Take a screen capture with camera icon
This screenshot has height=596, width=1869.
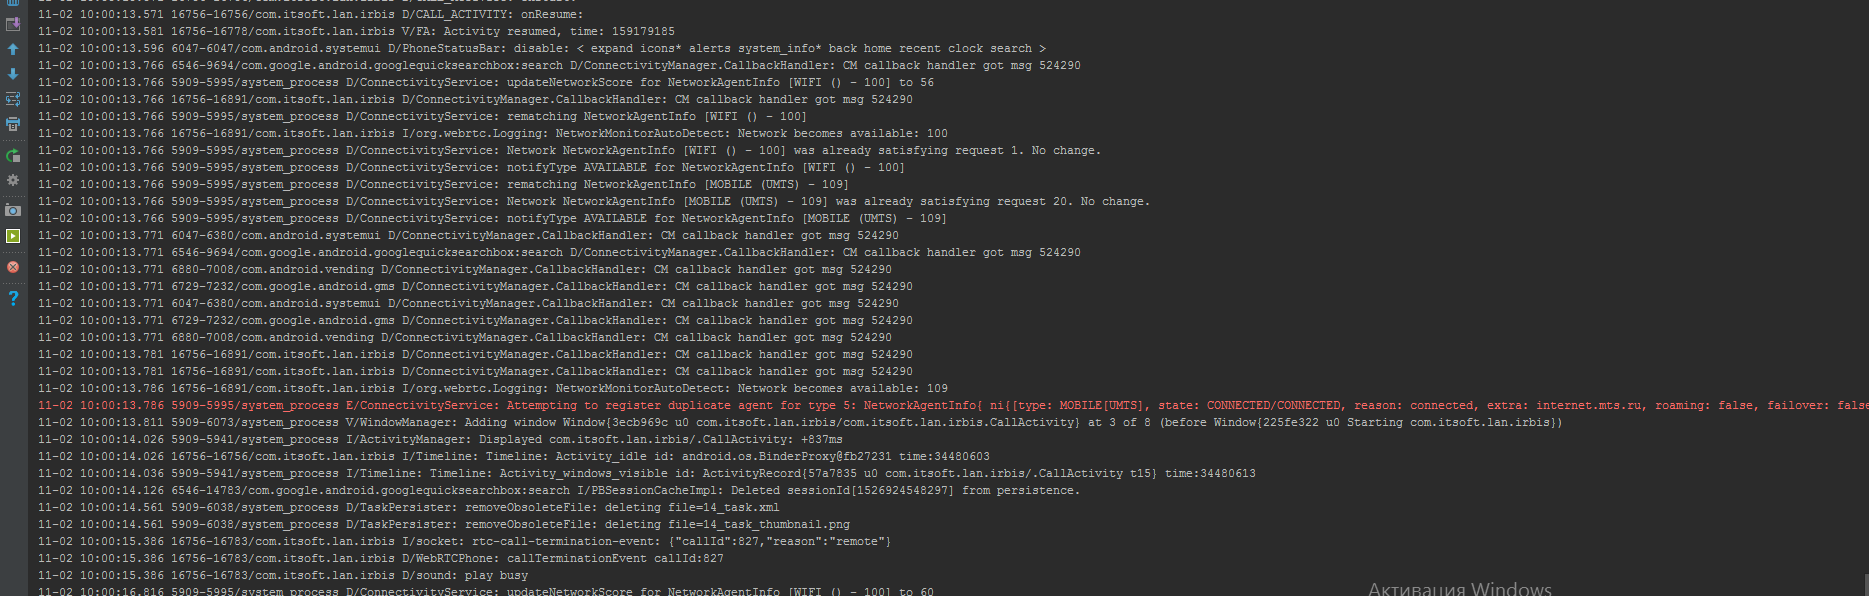13,210
